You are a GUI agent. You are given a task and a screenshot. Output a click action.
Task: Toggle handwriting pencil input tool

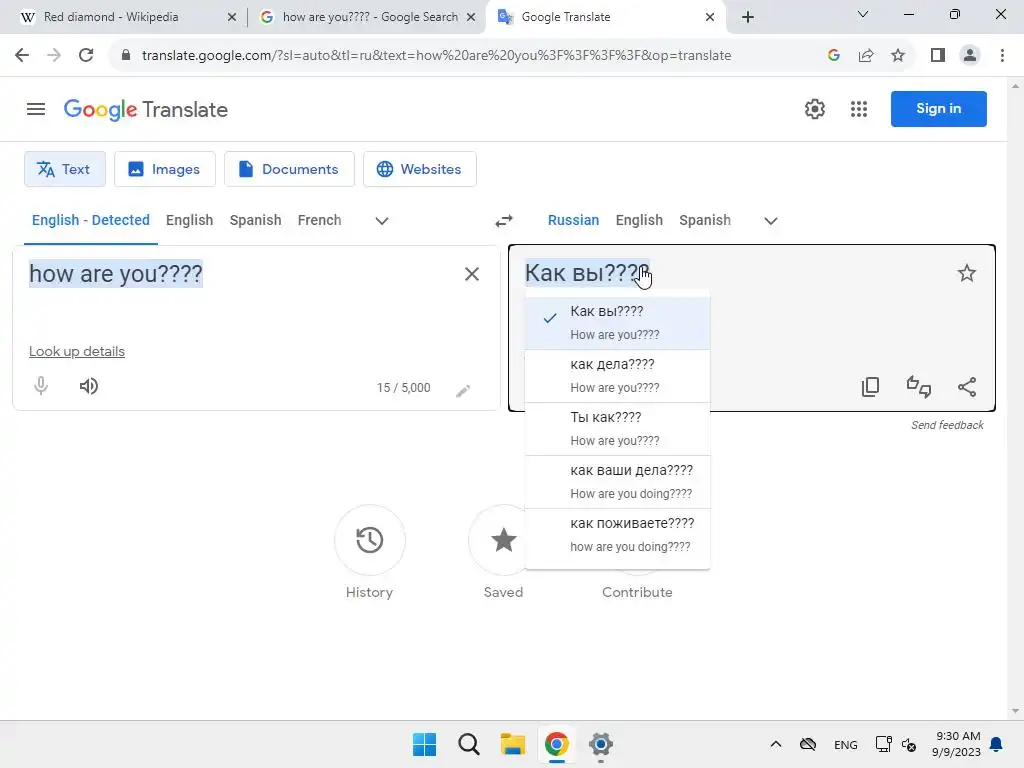463,391
